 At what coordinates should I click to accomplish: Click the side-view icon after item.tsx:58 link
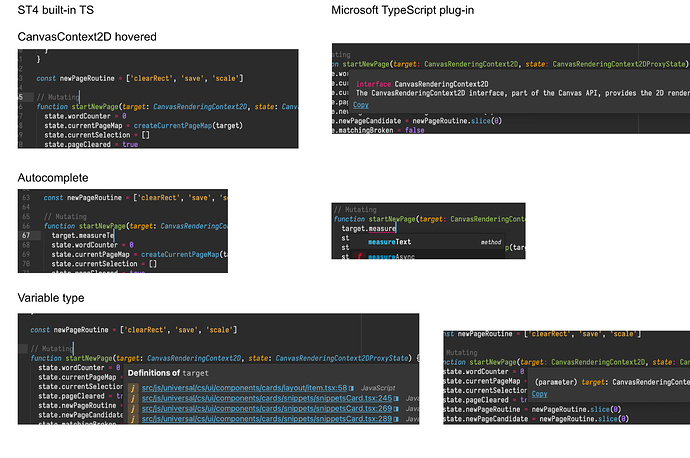tap(351, 388)
